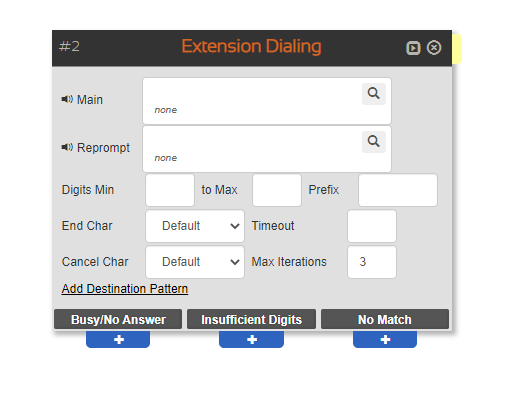Add node under Insufficient Digits with plus

pyautogui.click(x=251, y=339)
